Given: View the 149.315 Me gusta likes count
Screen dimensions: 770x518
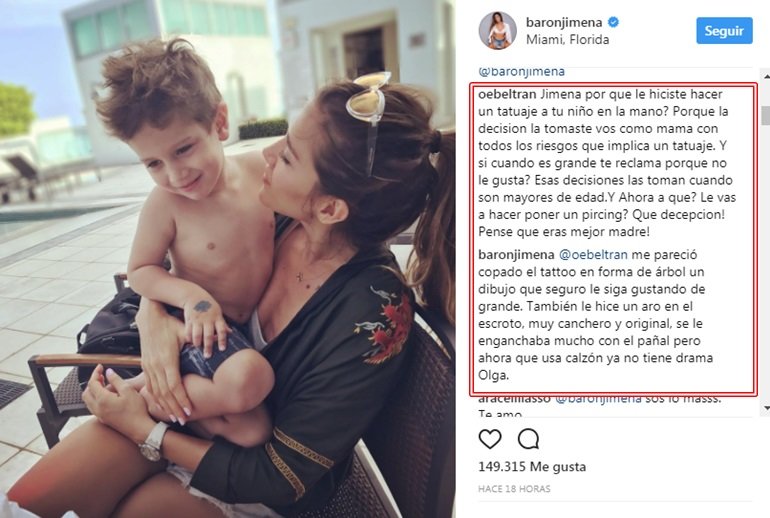Looking at the screenshot, I should tap(532, 466).
